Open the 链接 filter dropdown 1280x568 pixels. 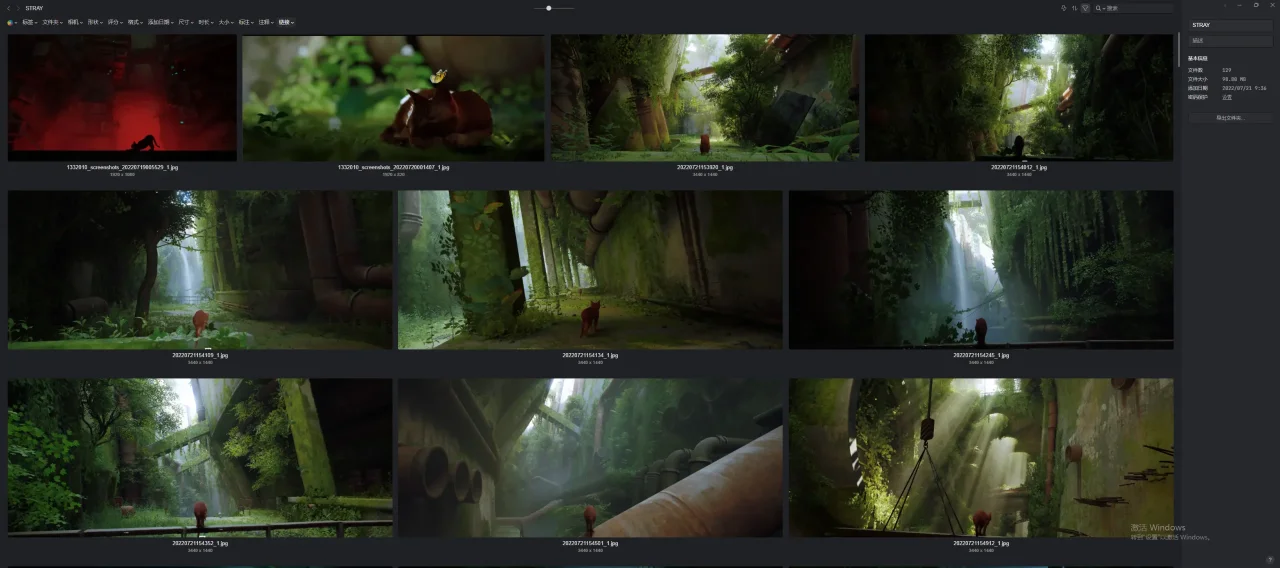[x=286, y=22]
